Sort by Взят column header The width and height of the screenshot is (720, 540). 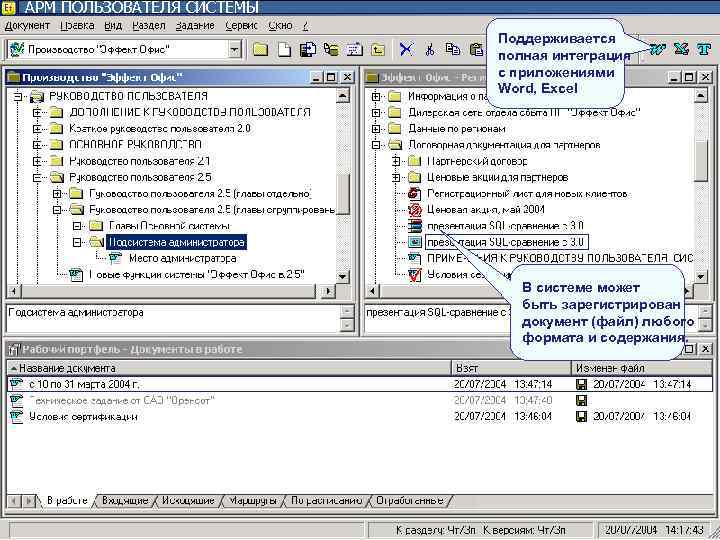click(512, 368)
